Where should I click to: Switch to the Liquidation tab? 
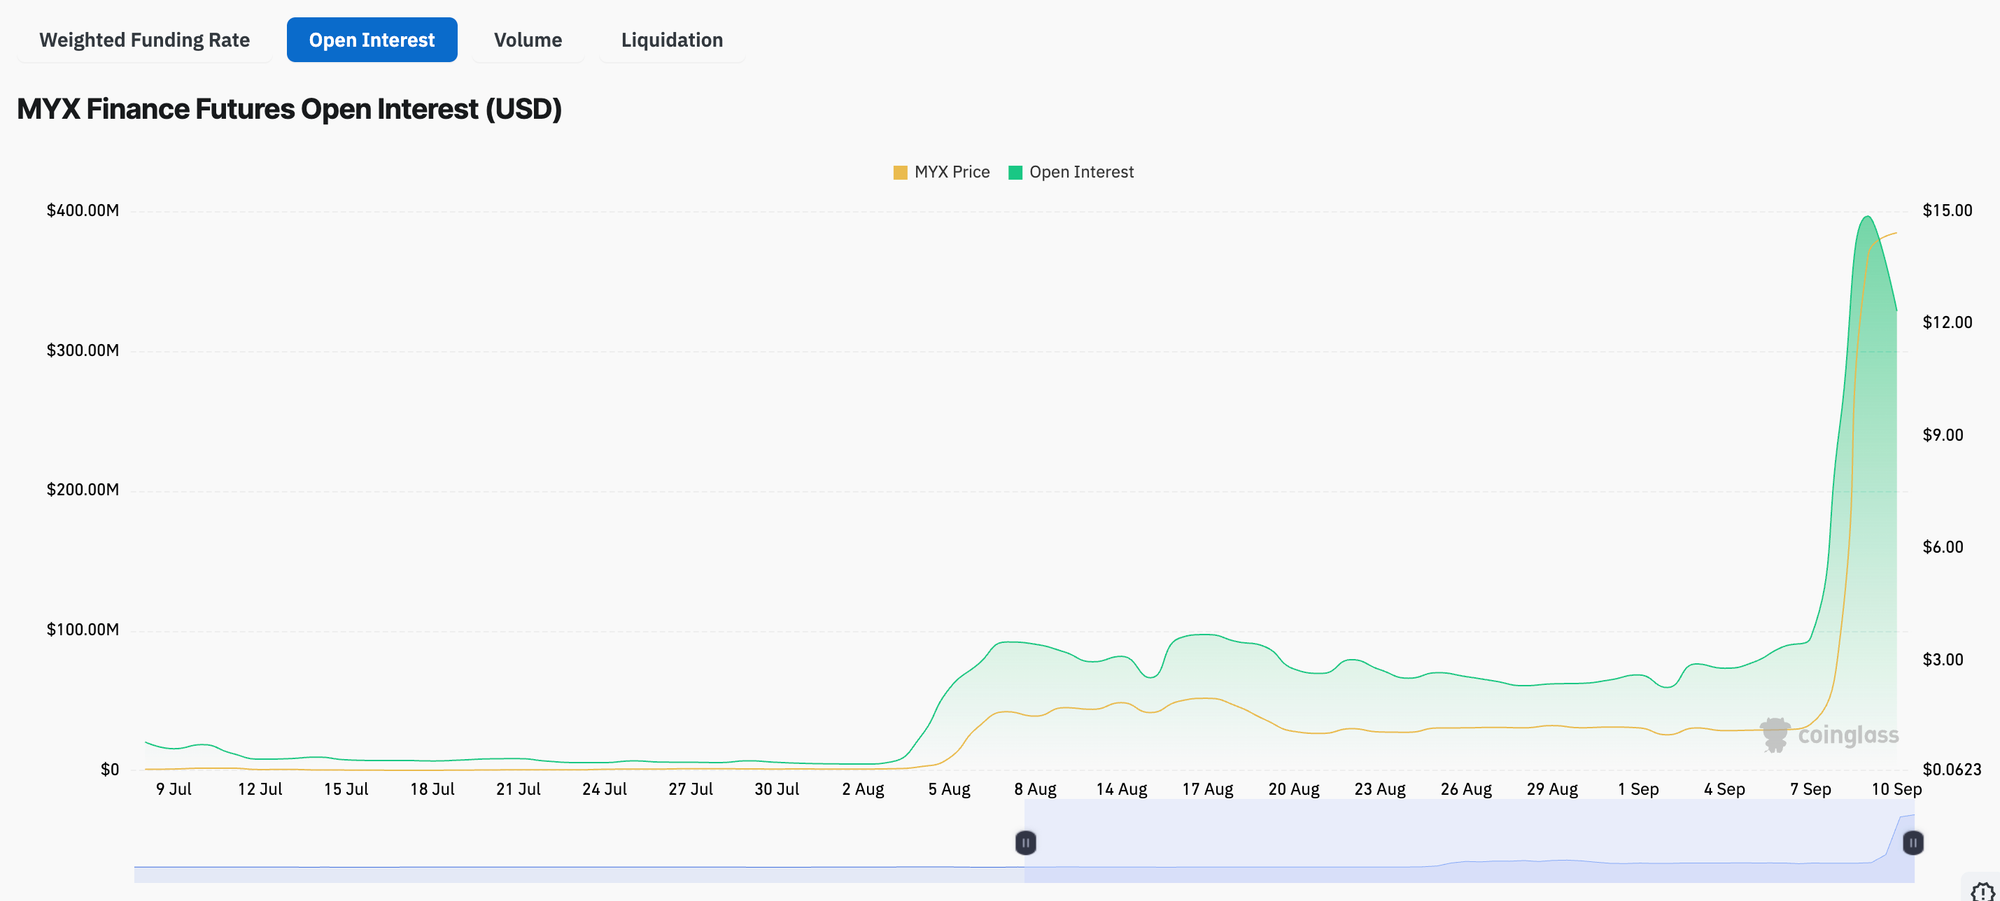672,40
